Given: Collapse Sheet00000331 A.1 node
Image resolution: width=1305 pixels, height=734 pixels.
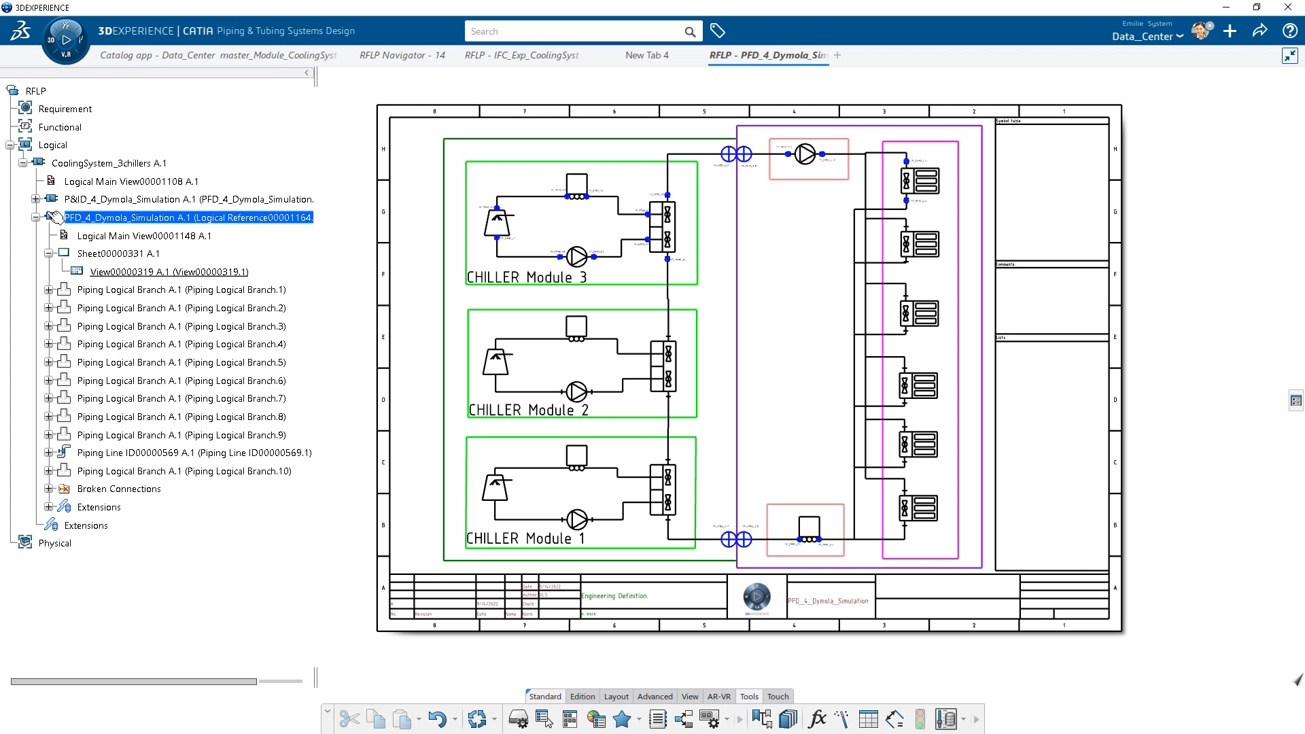Looking at the screenshot, I should pos(49,254).
